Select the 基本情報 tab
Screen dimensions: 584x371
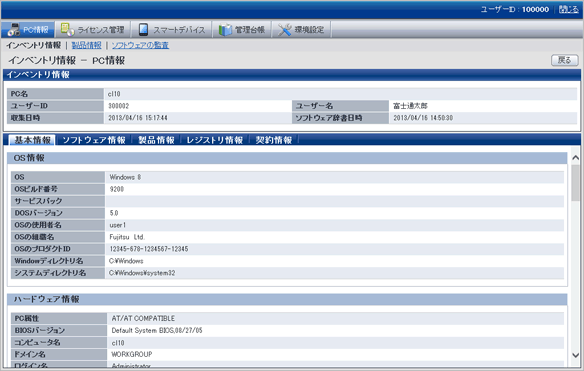point(32,140)
